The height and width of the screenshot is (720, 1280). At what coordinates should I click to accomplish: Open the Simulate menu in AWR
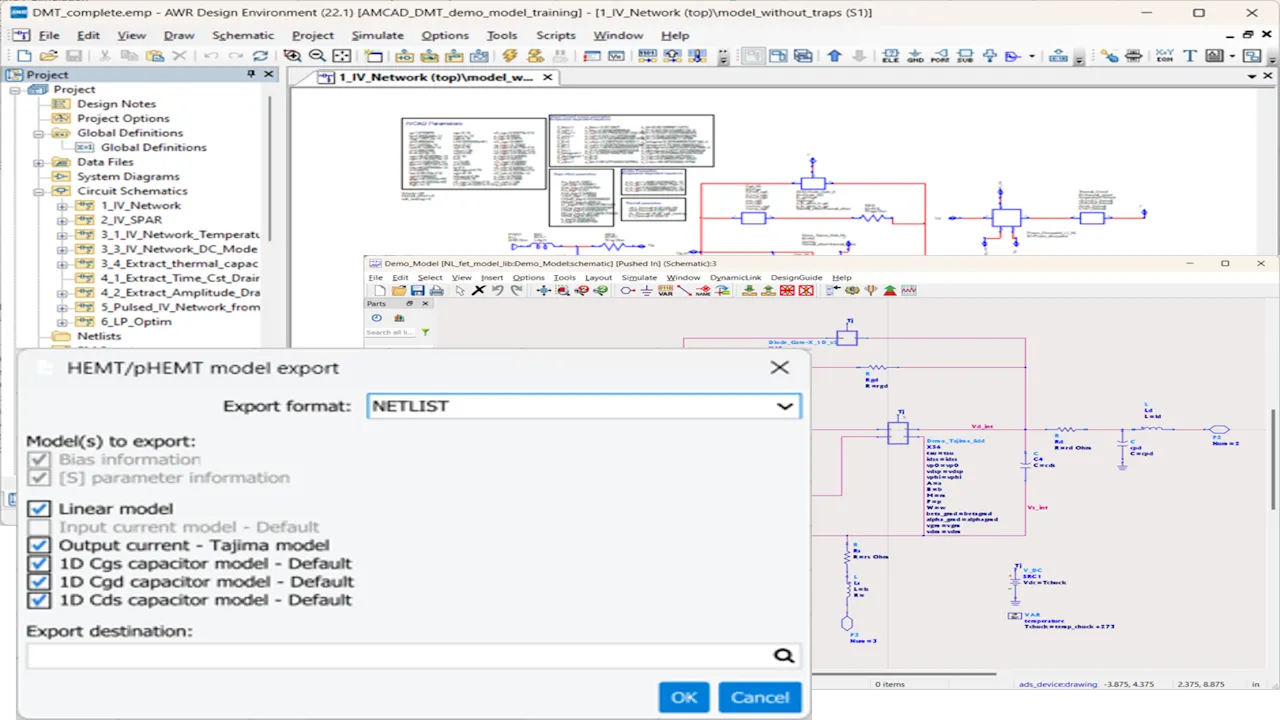[378, 35]
